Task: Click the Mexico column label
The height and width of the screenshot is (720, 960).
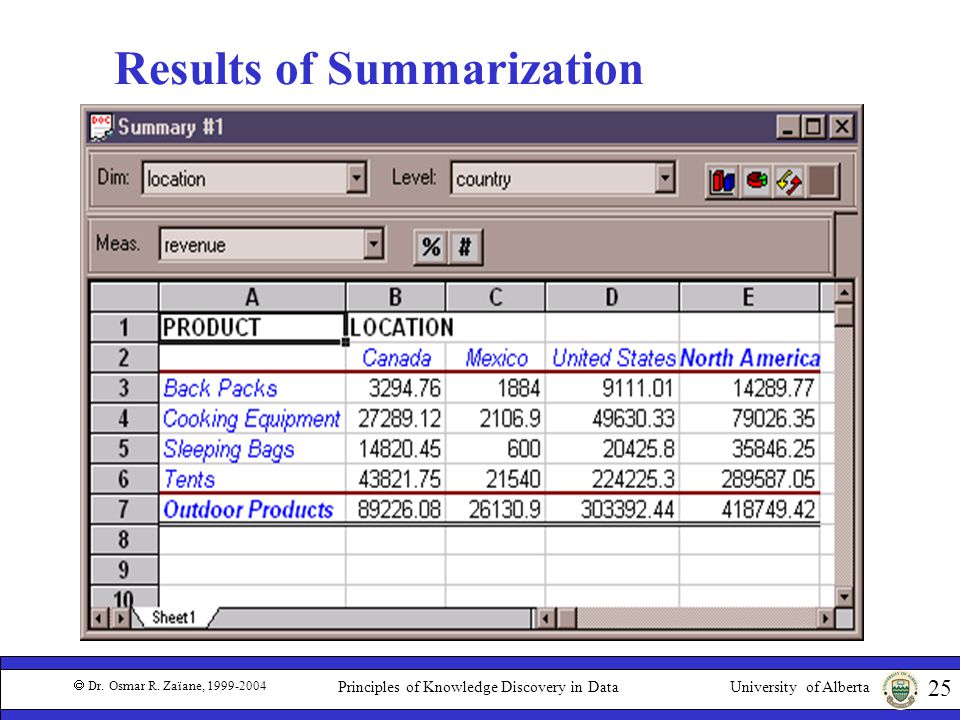Action: click(497, 358)
